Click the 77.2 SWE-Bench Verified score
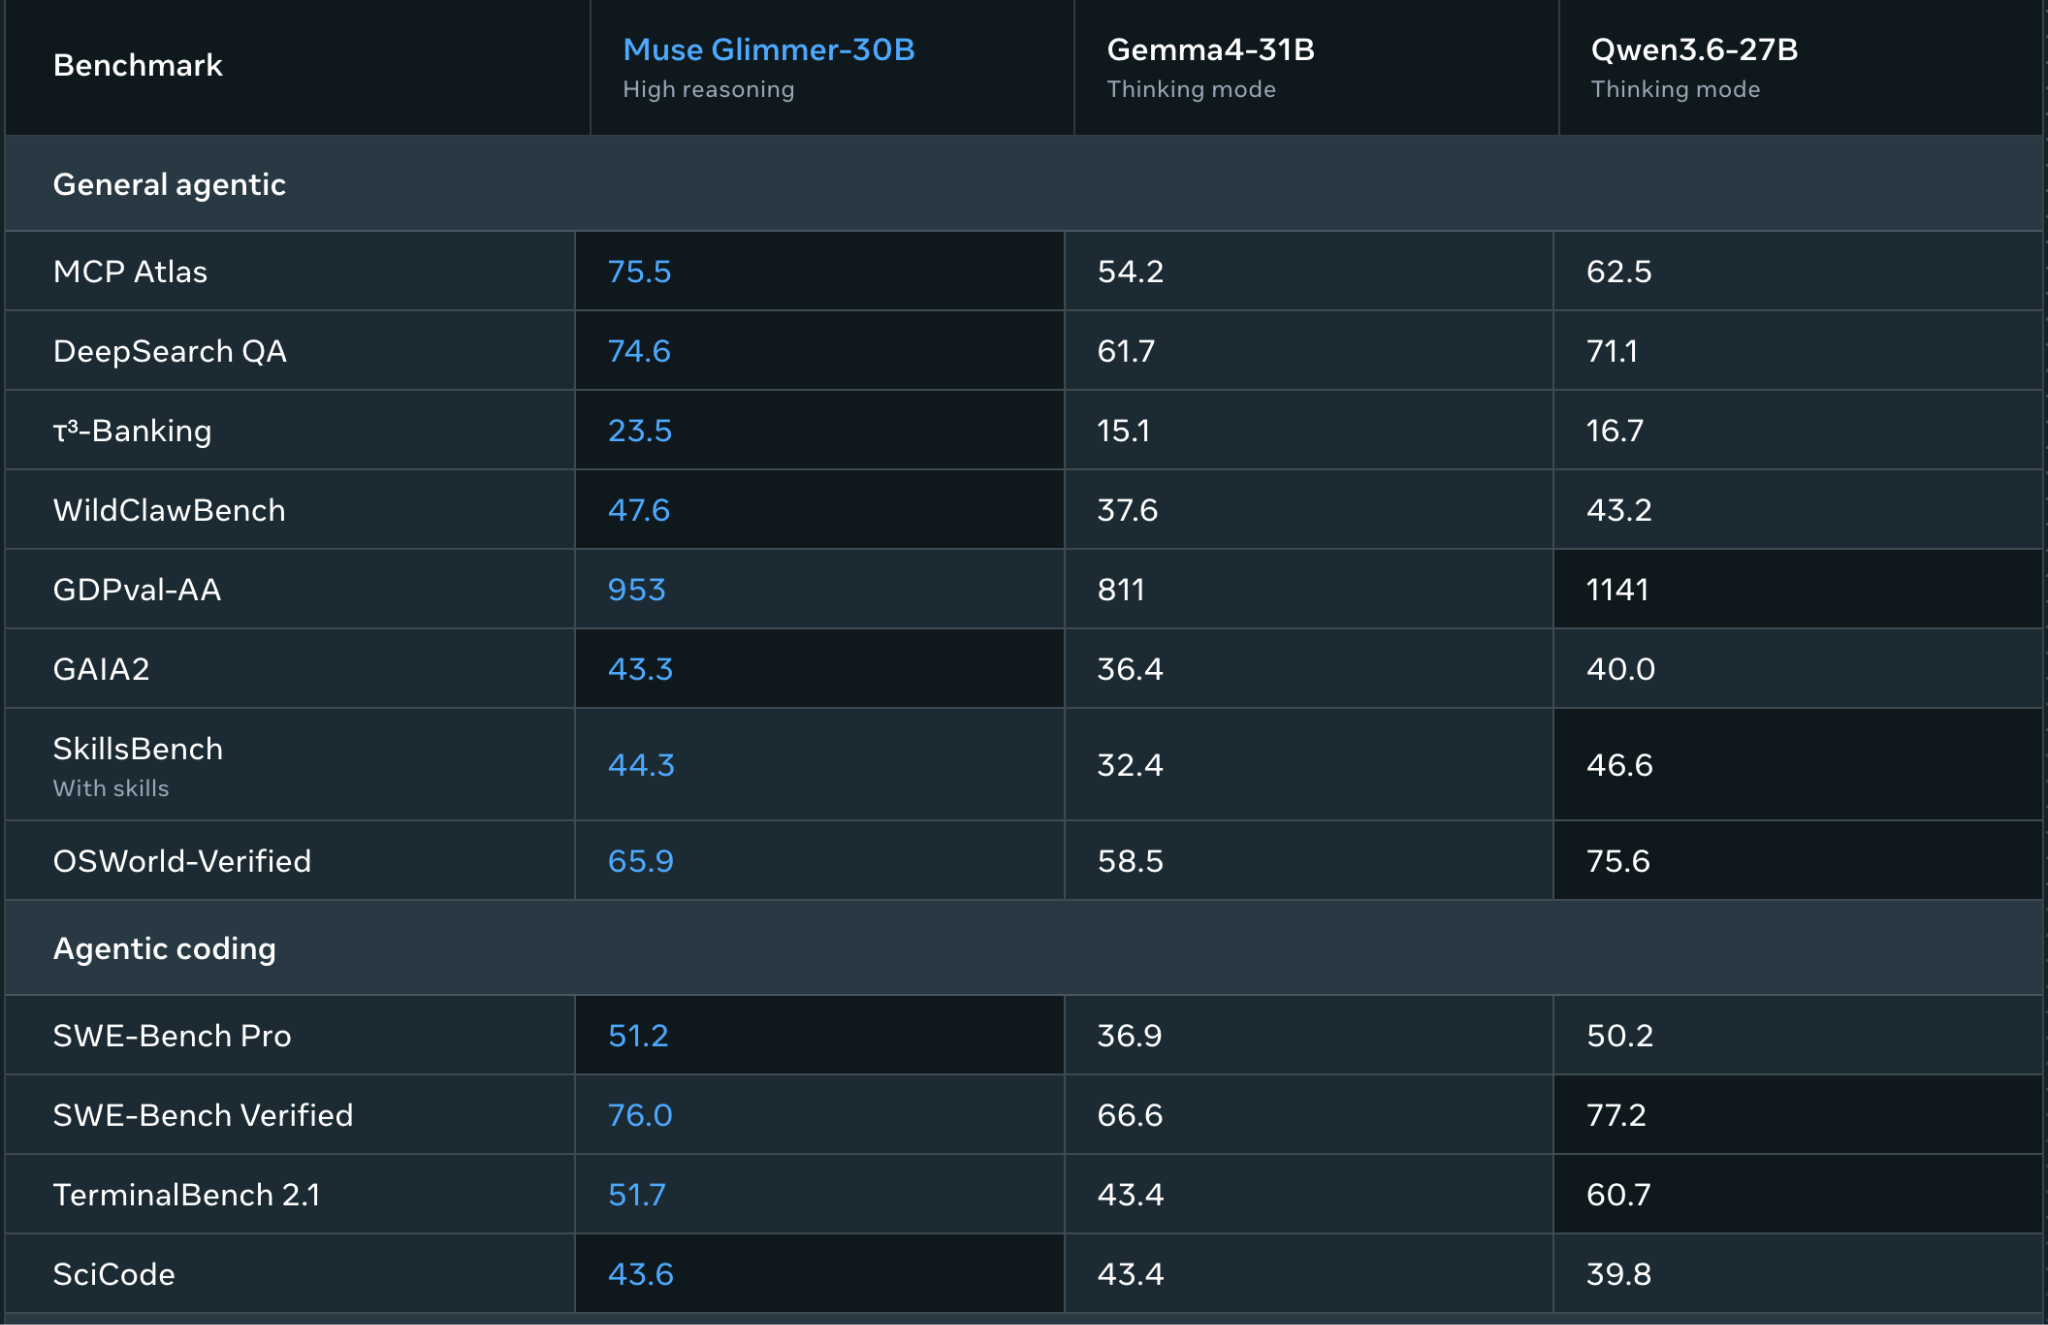The height and width of the screenshot is (1325, 2048). [1617, 1115]
